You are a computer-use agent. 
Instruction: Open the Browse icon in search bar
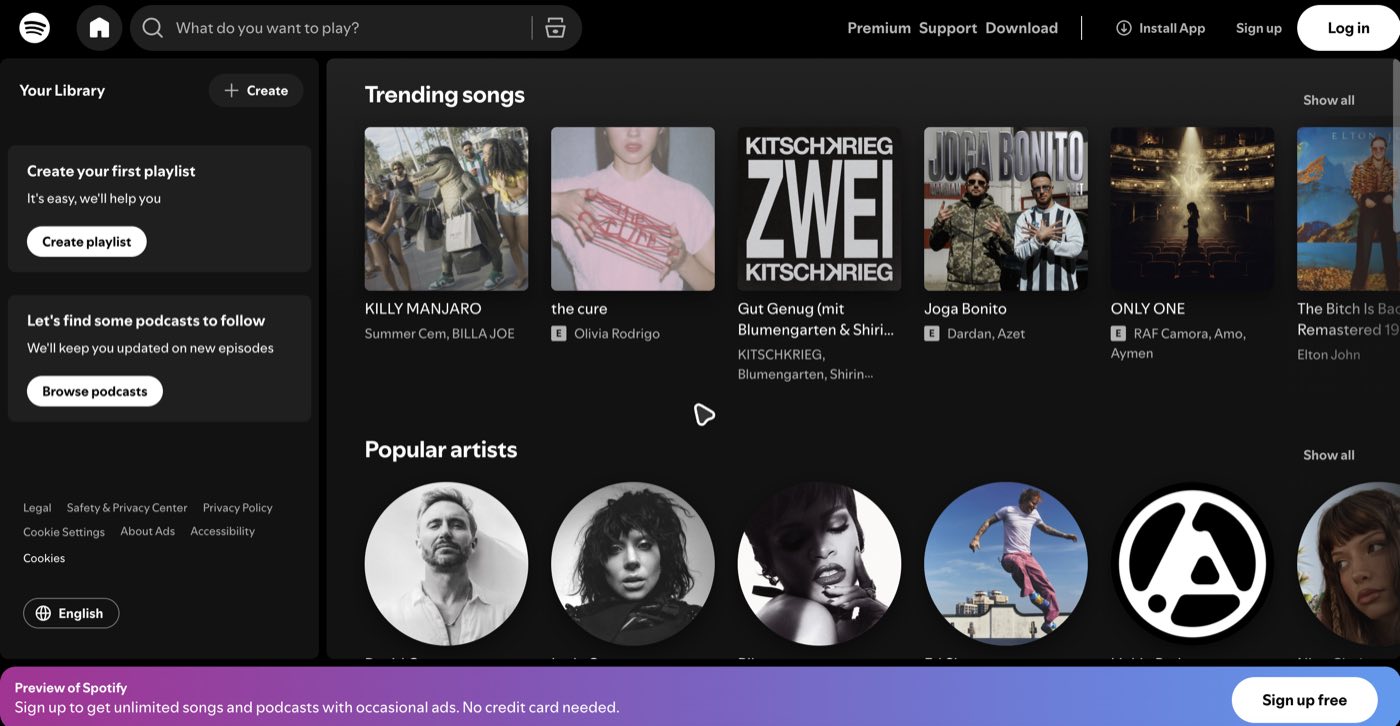tap(556, 28)
